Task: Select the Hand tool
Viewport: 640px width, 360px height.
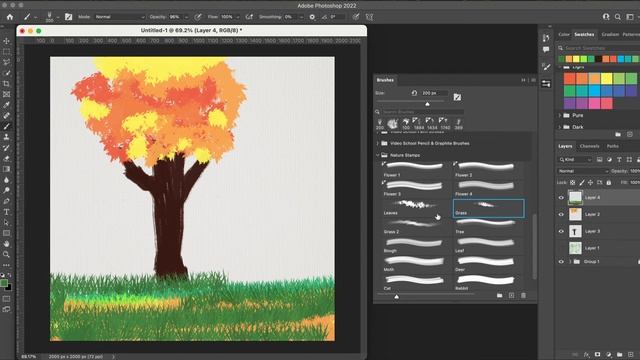Action: coord(6,244)
